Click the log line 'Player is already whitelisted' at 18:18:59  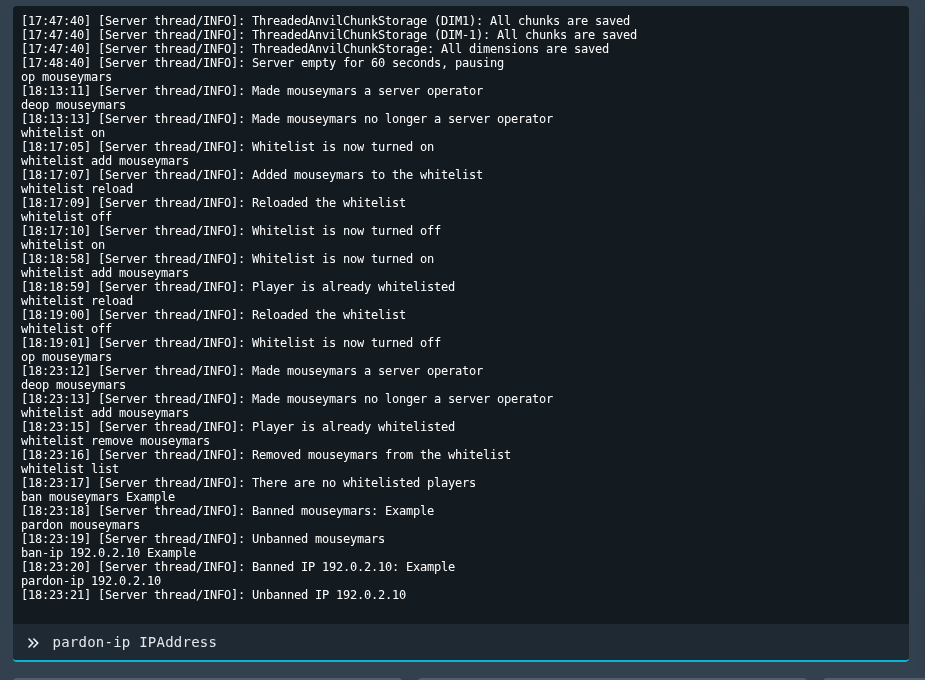(x=238, y=287)
